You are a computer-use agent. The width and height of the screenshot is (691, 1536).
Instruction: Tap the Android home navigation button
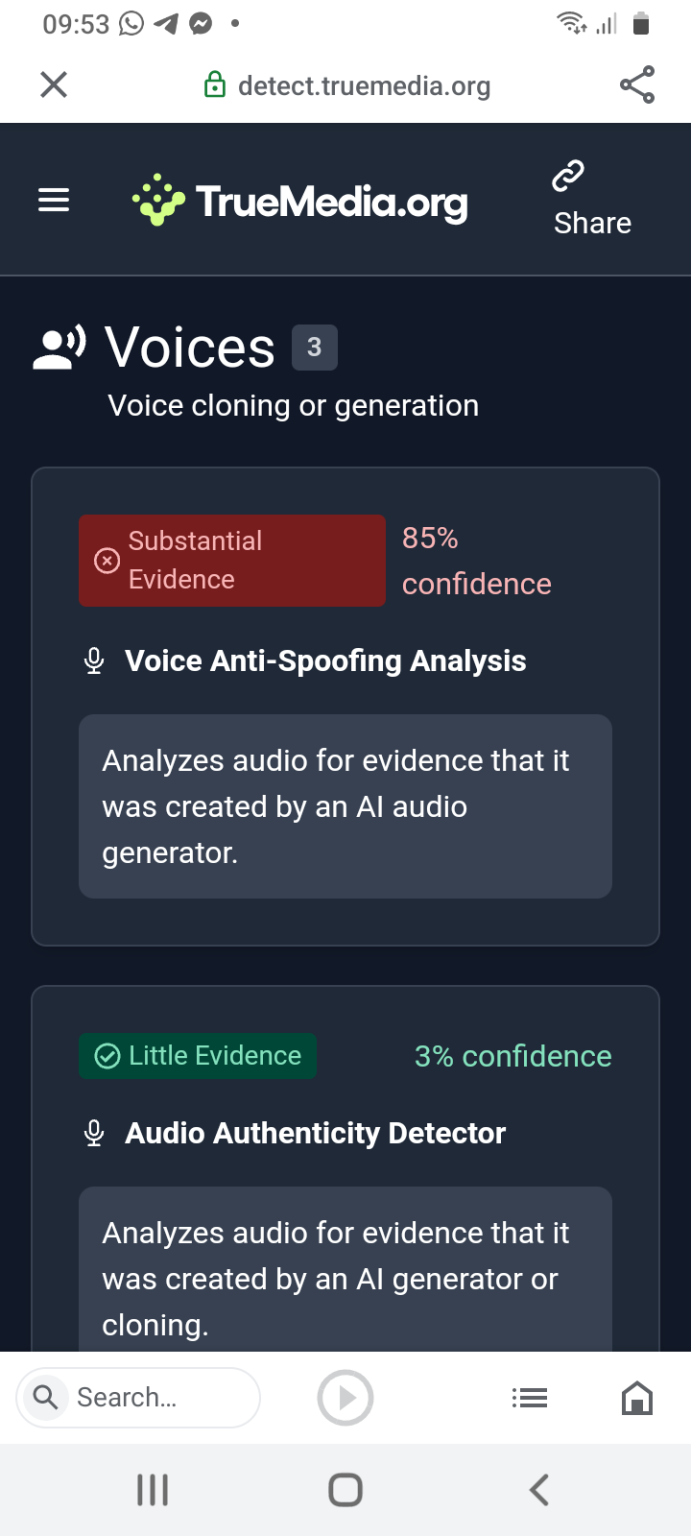pyautogui.click(x=345, y=1490)
